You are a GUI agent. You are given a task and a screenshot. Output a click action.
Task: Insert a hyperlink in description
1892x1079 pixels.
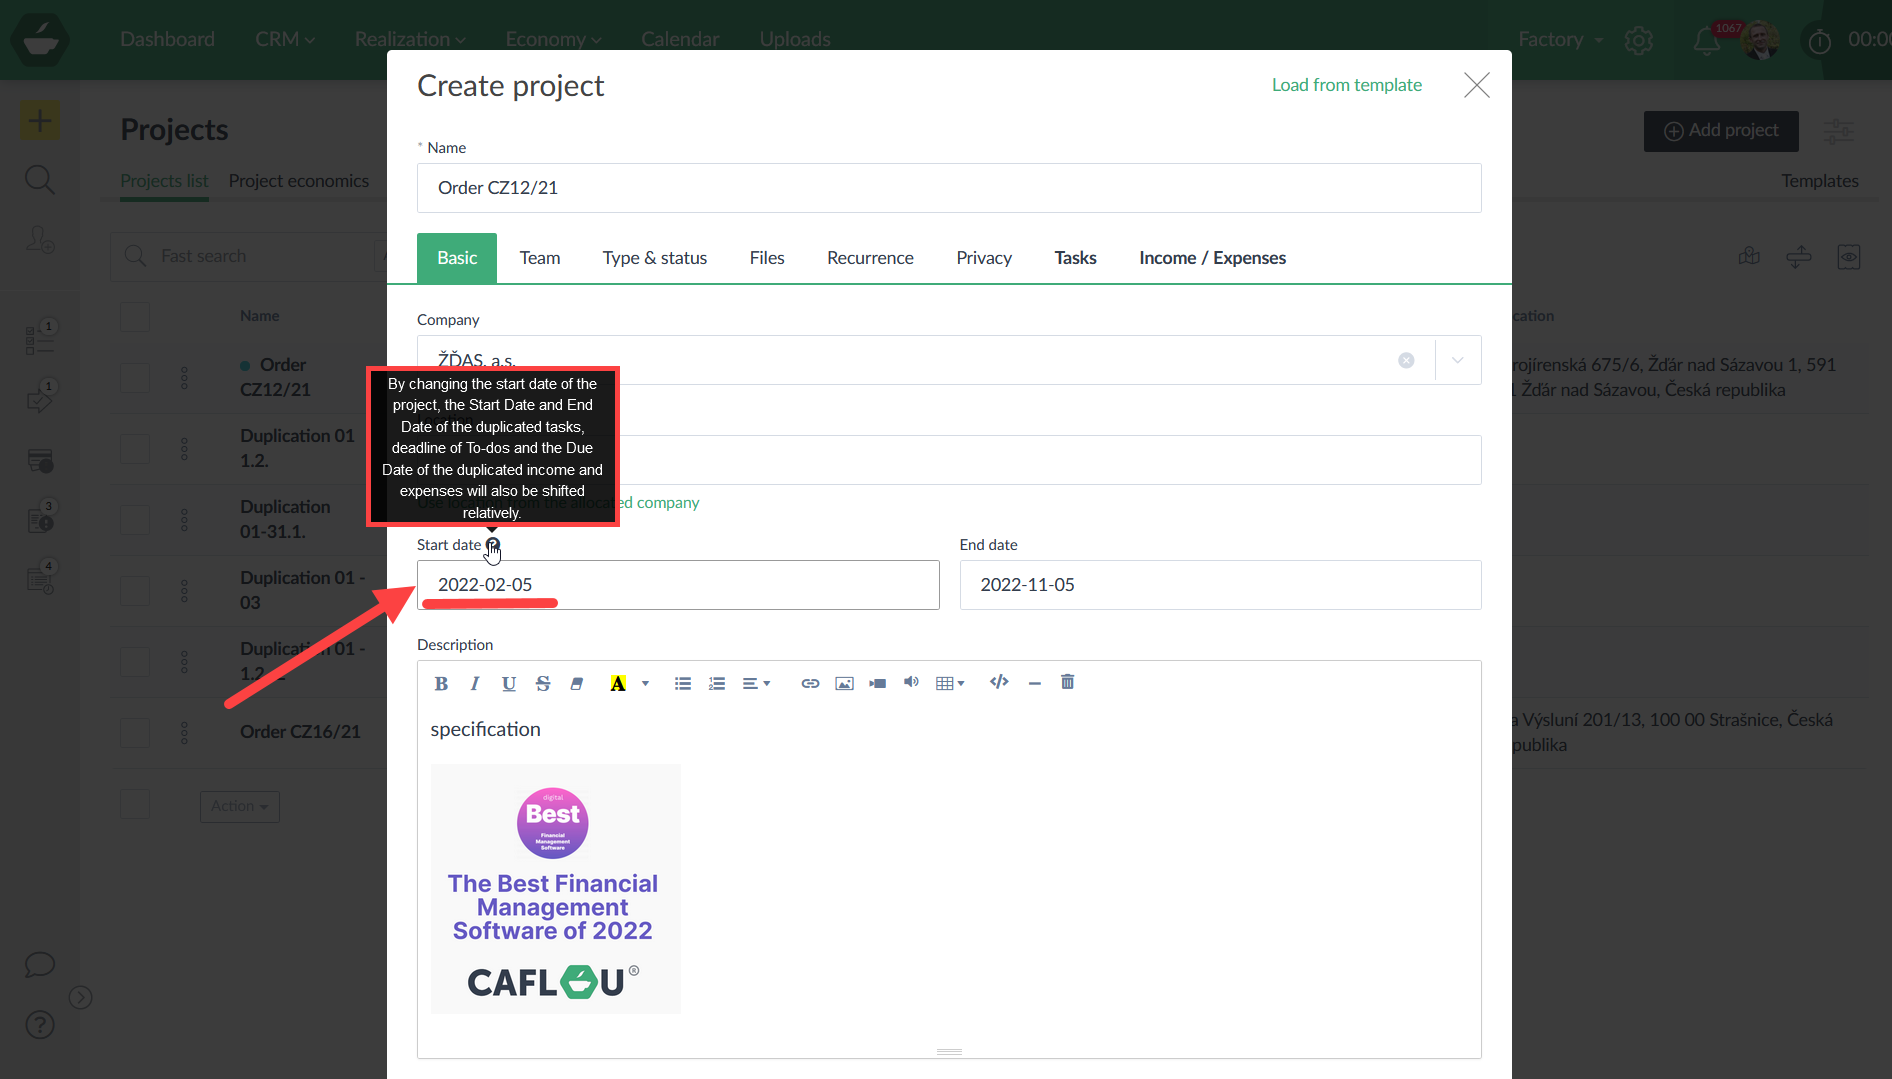tap(810, 683)
